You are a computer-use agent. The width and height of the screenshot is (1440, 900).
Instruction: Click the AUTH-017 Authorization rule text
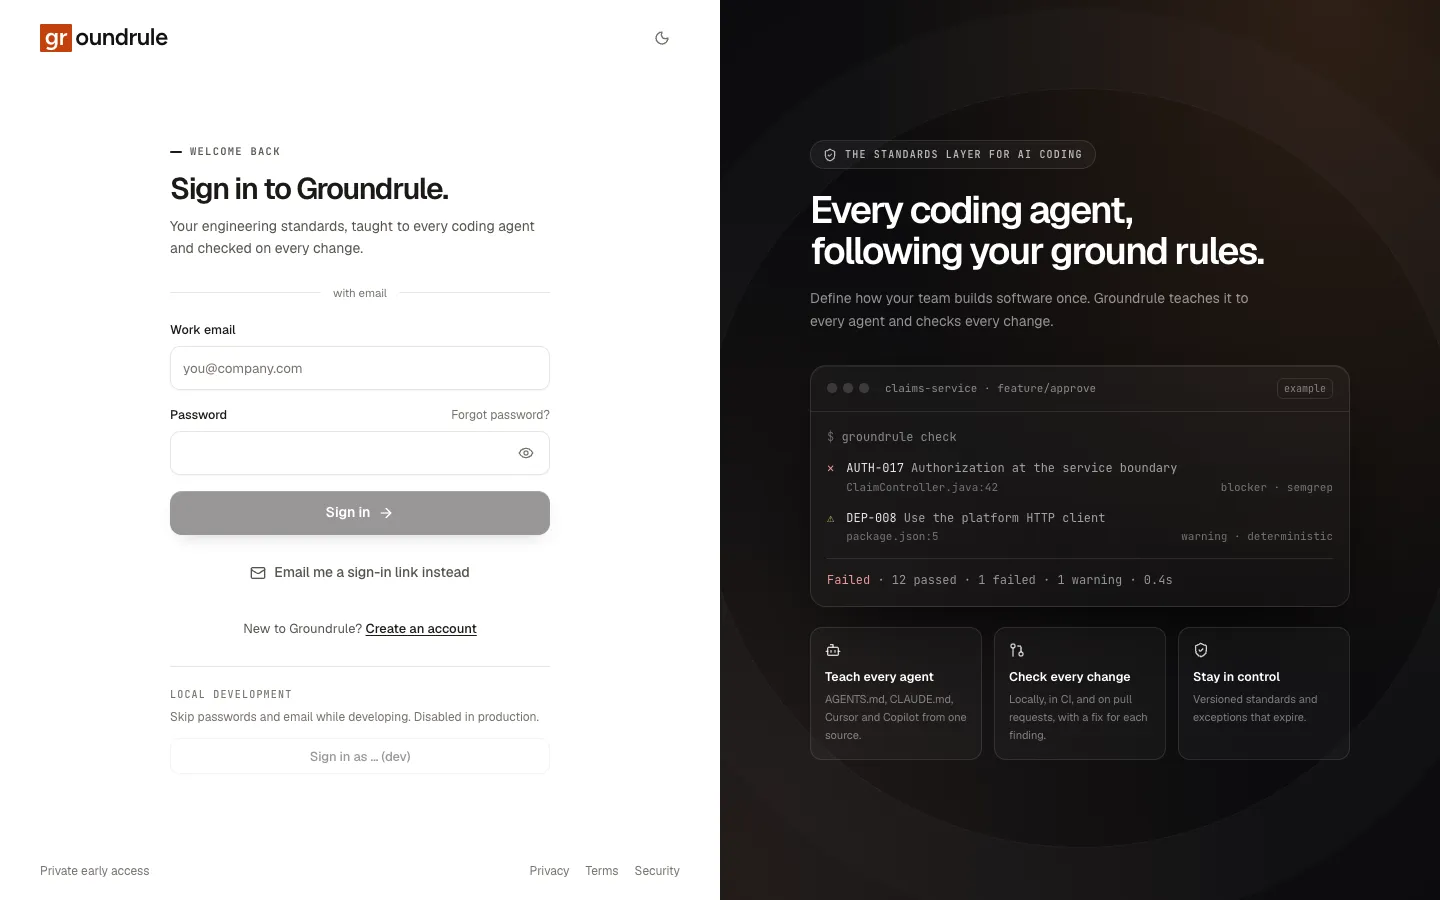click(1011, 468)
